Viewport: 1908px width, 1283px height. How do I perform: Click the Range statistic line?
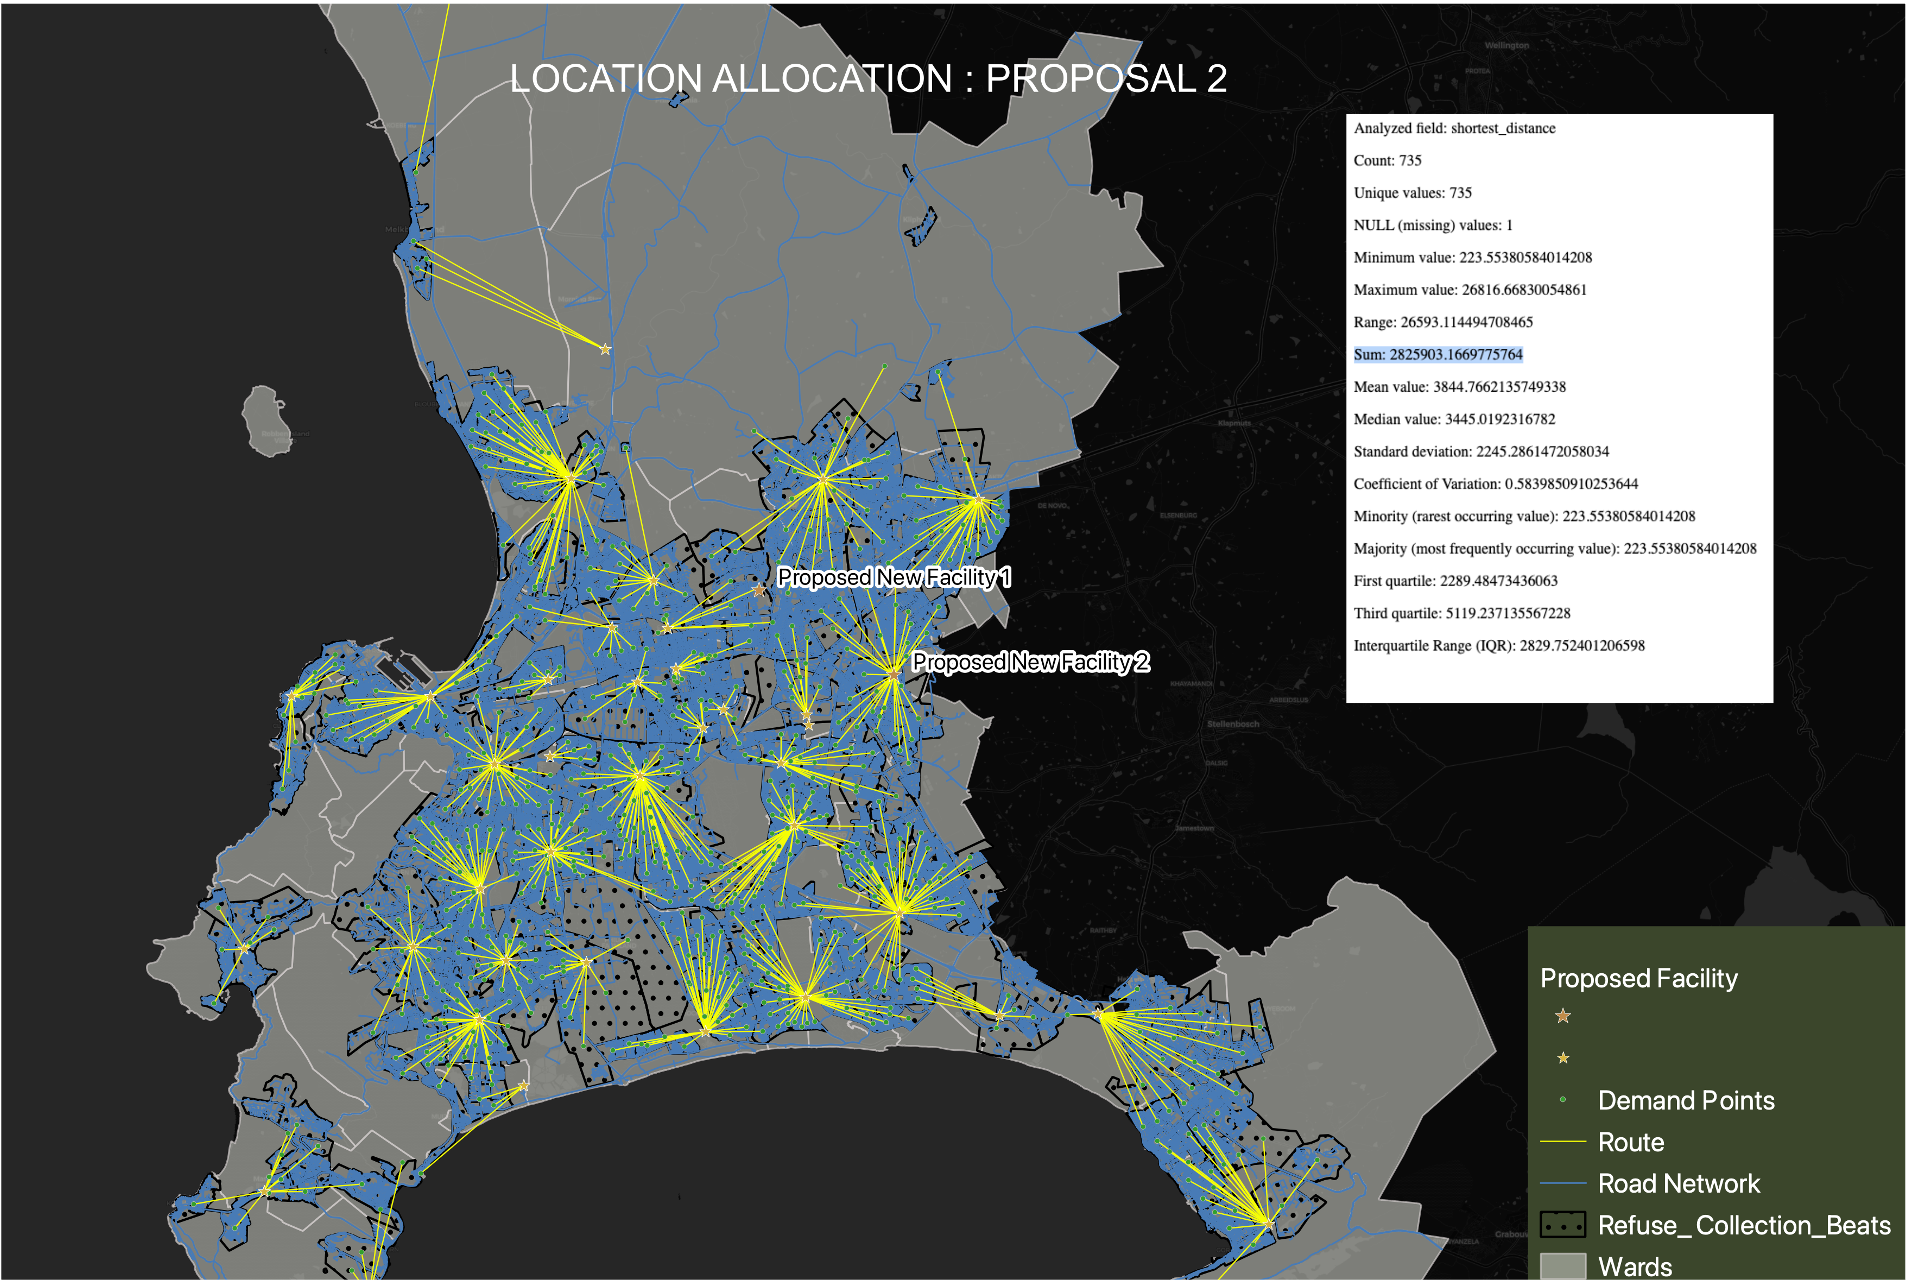tap(1443, 322)
